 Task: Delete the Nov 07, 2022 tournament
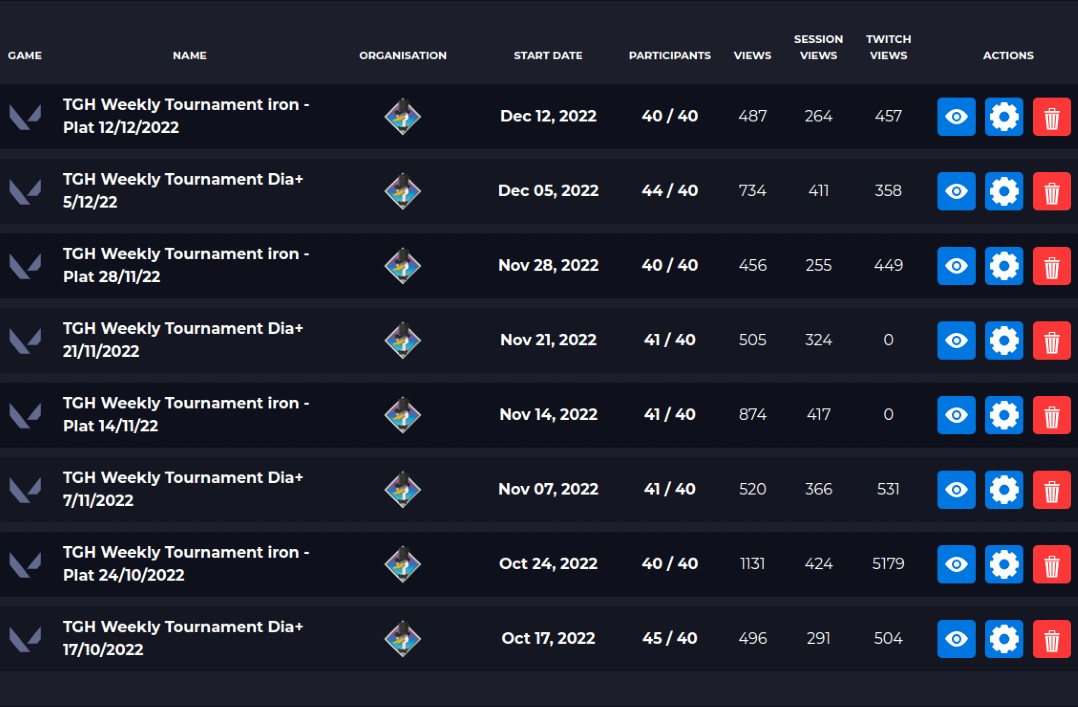pyautogui.click(x=1052, y=490)
